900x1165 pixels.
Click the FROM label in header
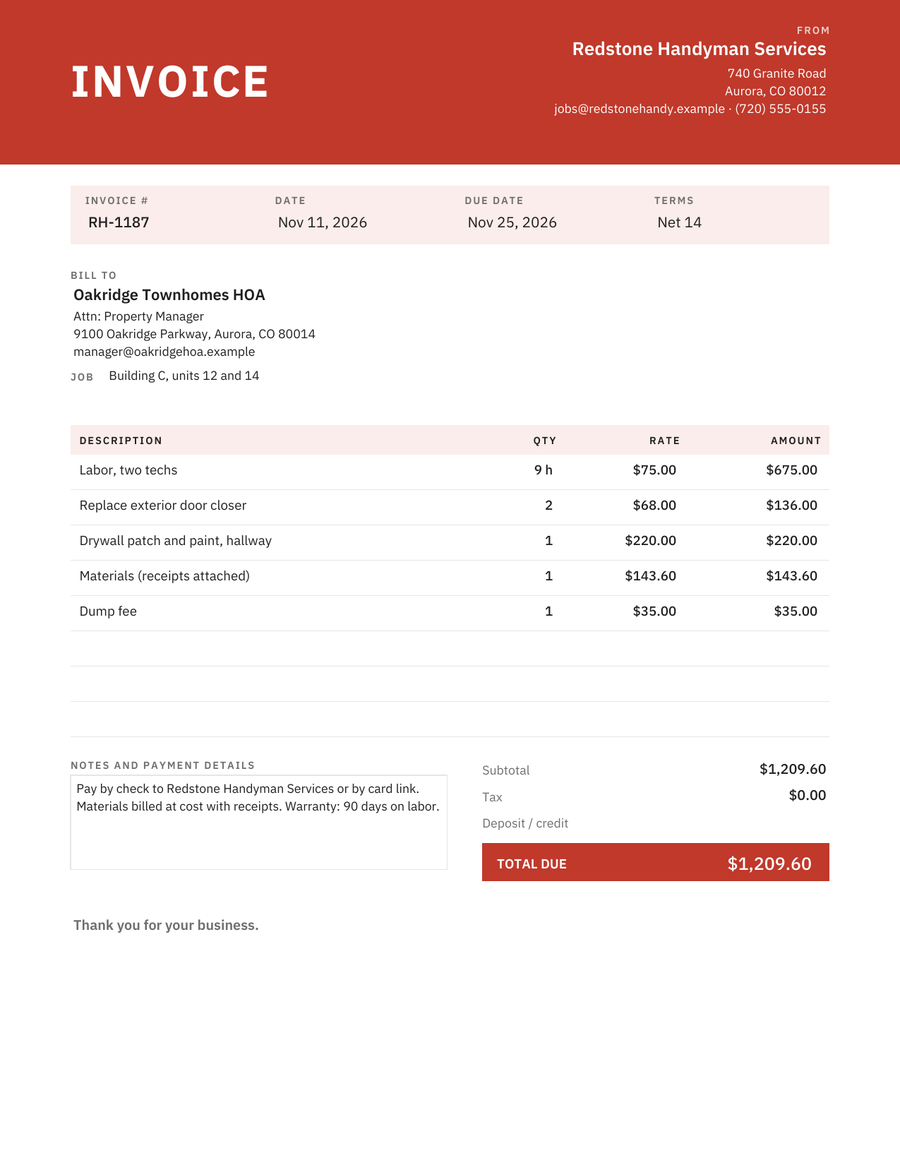[x=813, y=30]
